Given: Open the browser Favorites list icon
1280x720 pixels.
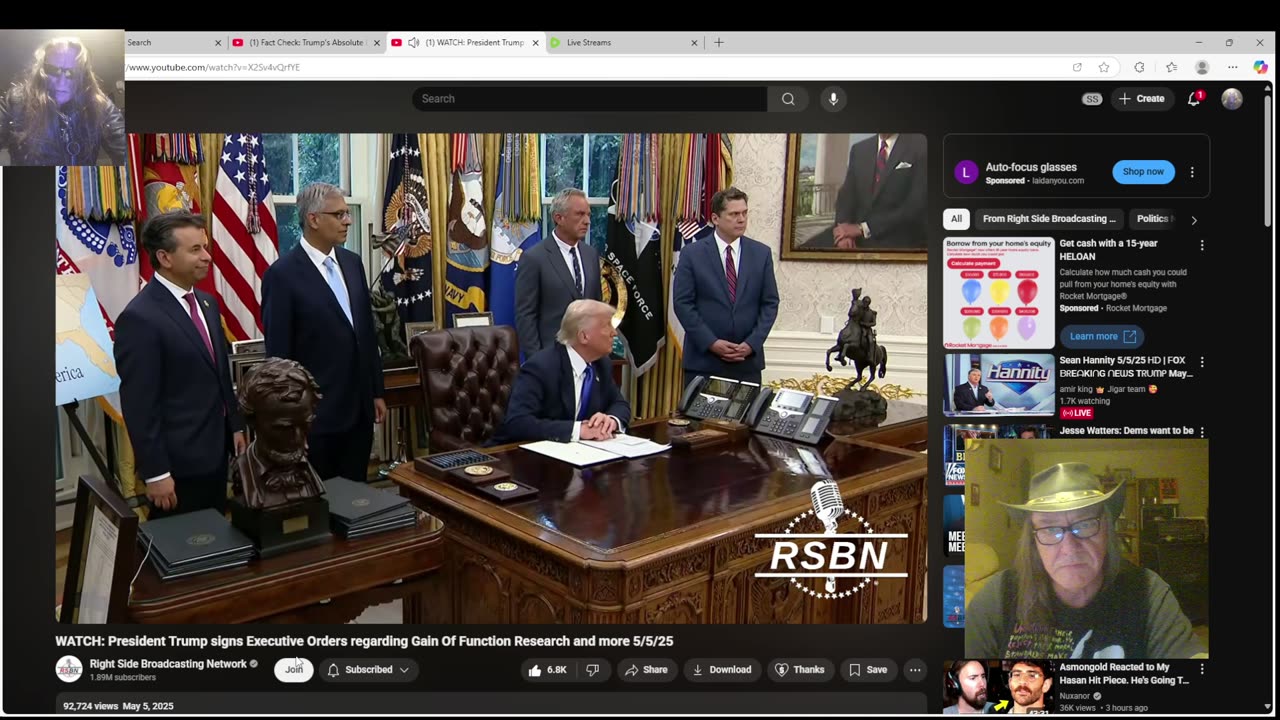Looking at the screenshot, I should click(1171, 67).
